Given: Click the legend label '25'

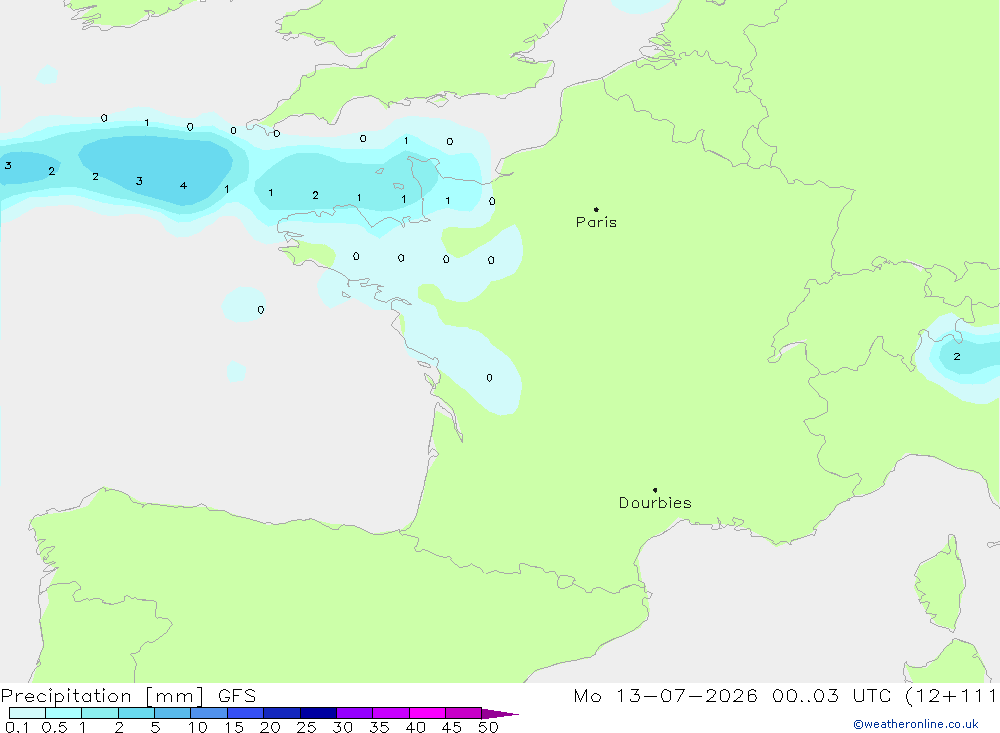Looking at the screenshot, I should coord(307,727).
